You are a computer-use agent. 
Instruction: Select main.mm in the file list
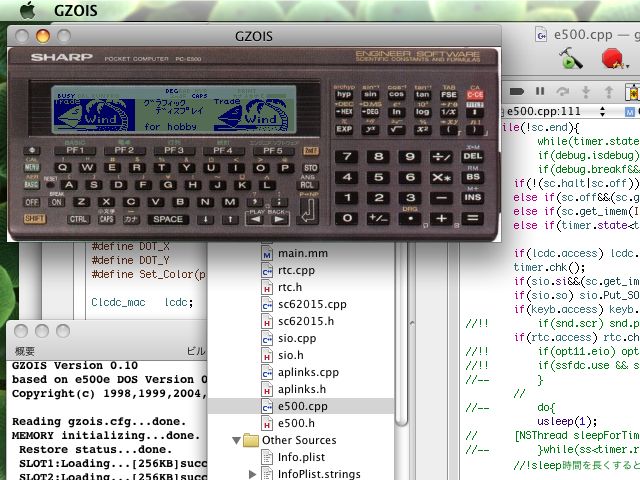303,253
